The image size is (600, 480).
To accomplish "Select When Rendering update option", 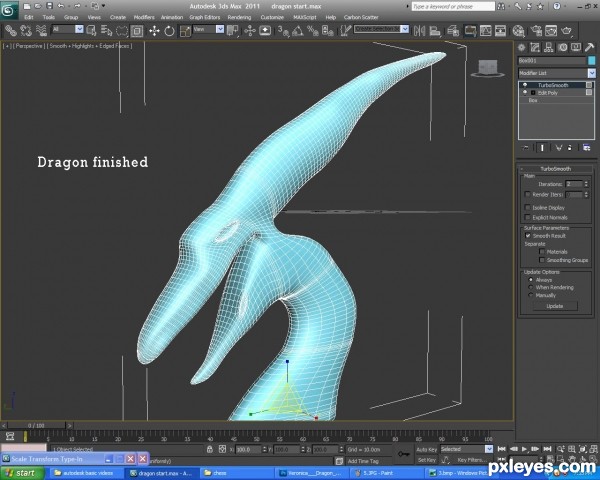I will 530,287.
